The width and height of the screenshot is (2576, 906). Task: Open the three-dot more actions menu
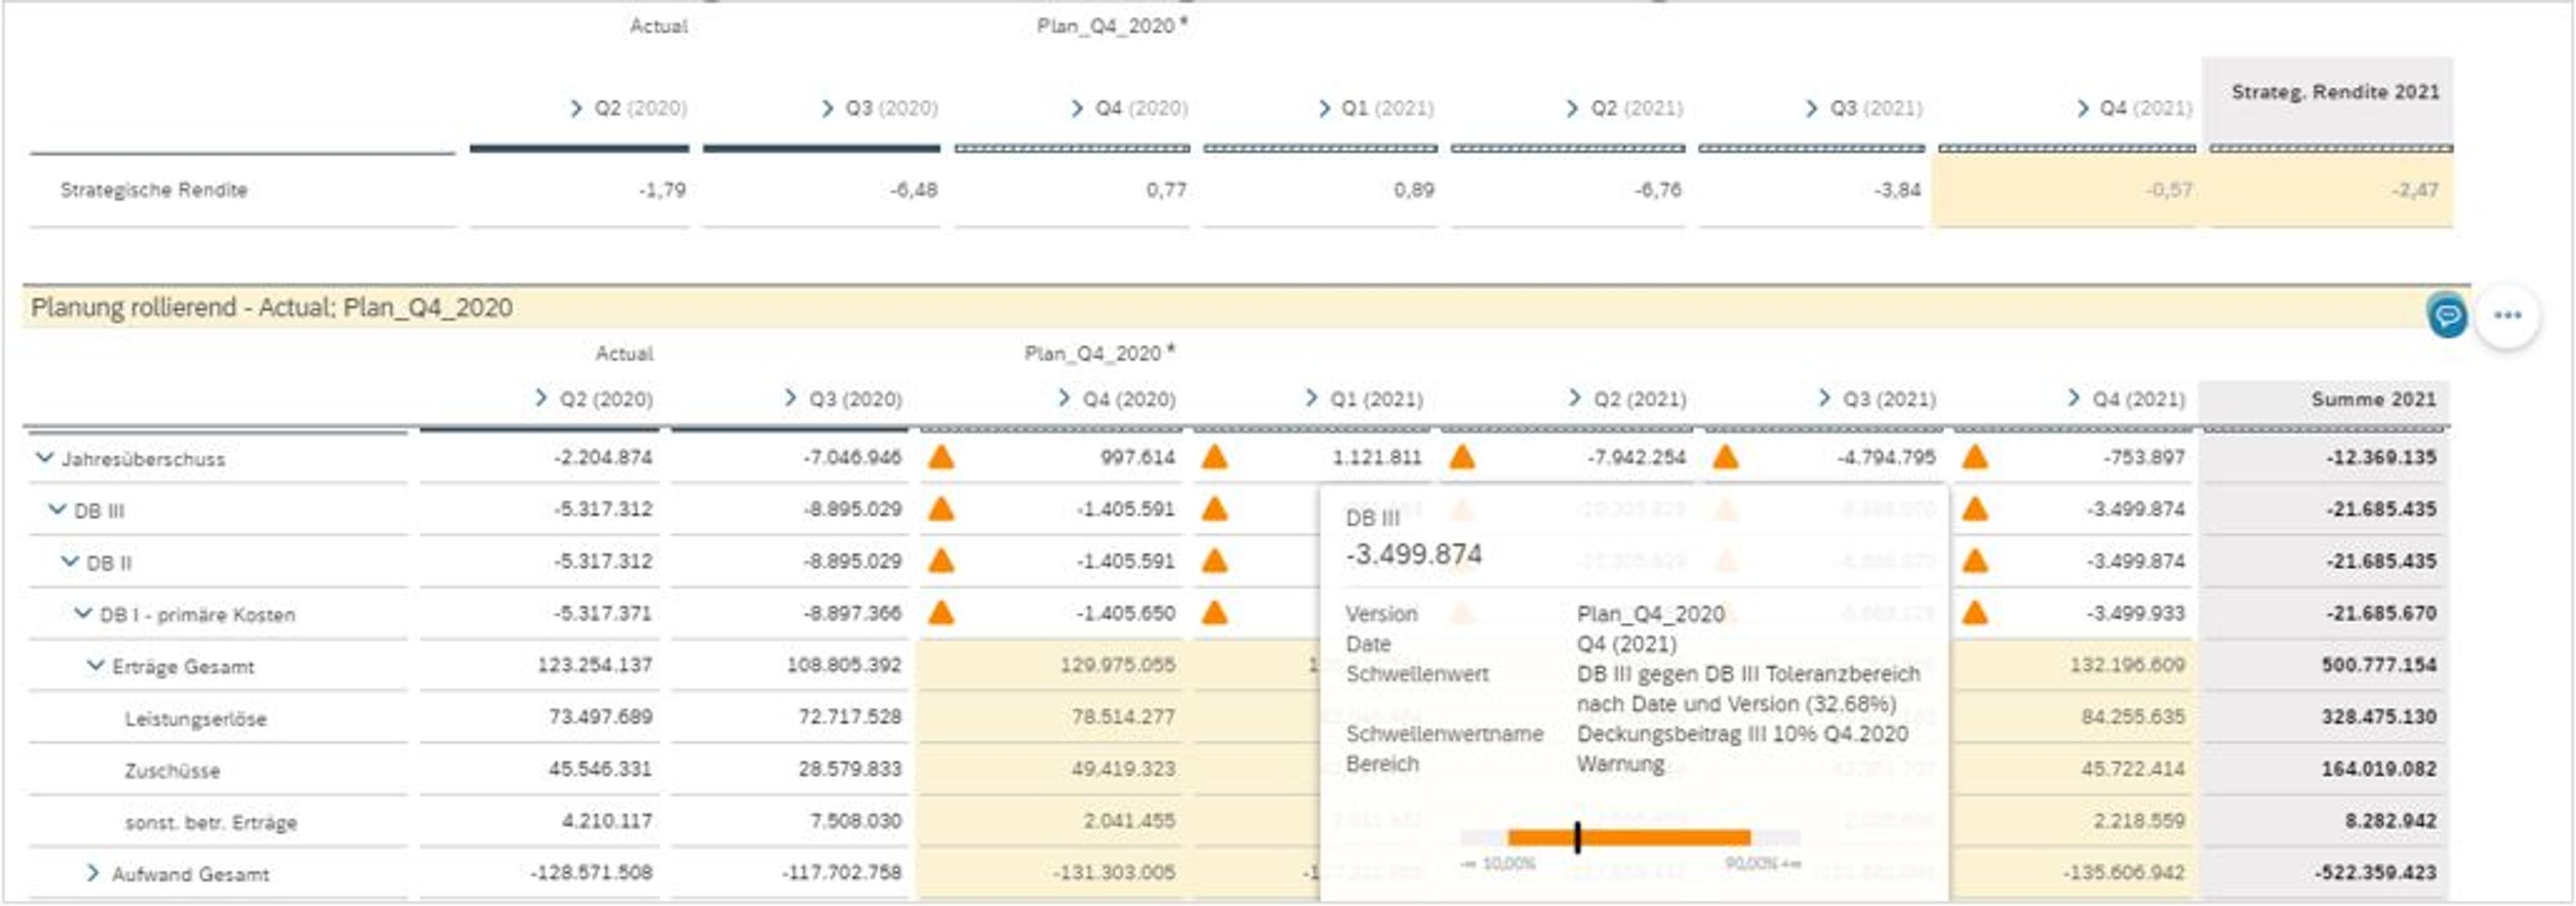pyautogui.click(x=2507, y=316)
